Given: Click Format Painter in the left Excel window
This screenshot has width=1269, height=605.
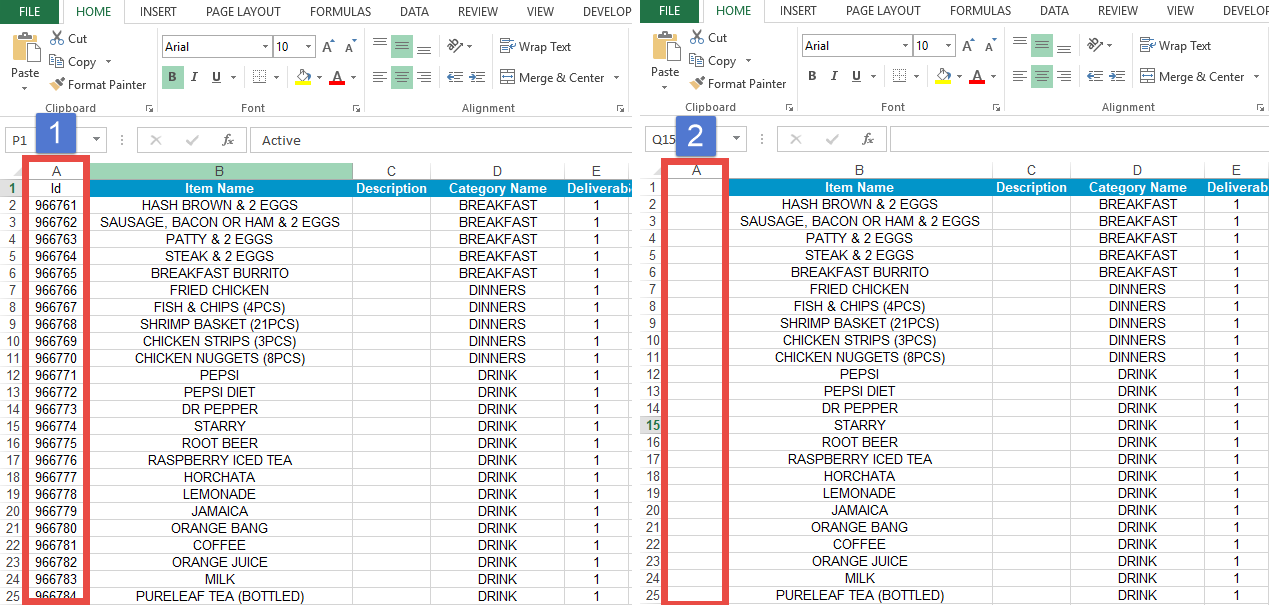Looking at the screenshot, I should 98,85.
